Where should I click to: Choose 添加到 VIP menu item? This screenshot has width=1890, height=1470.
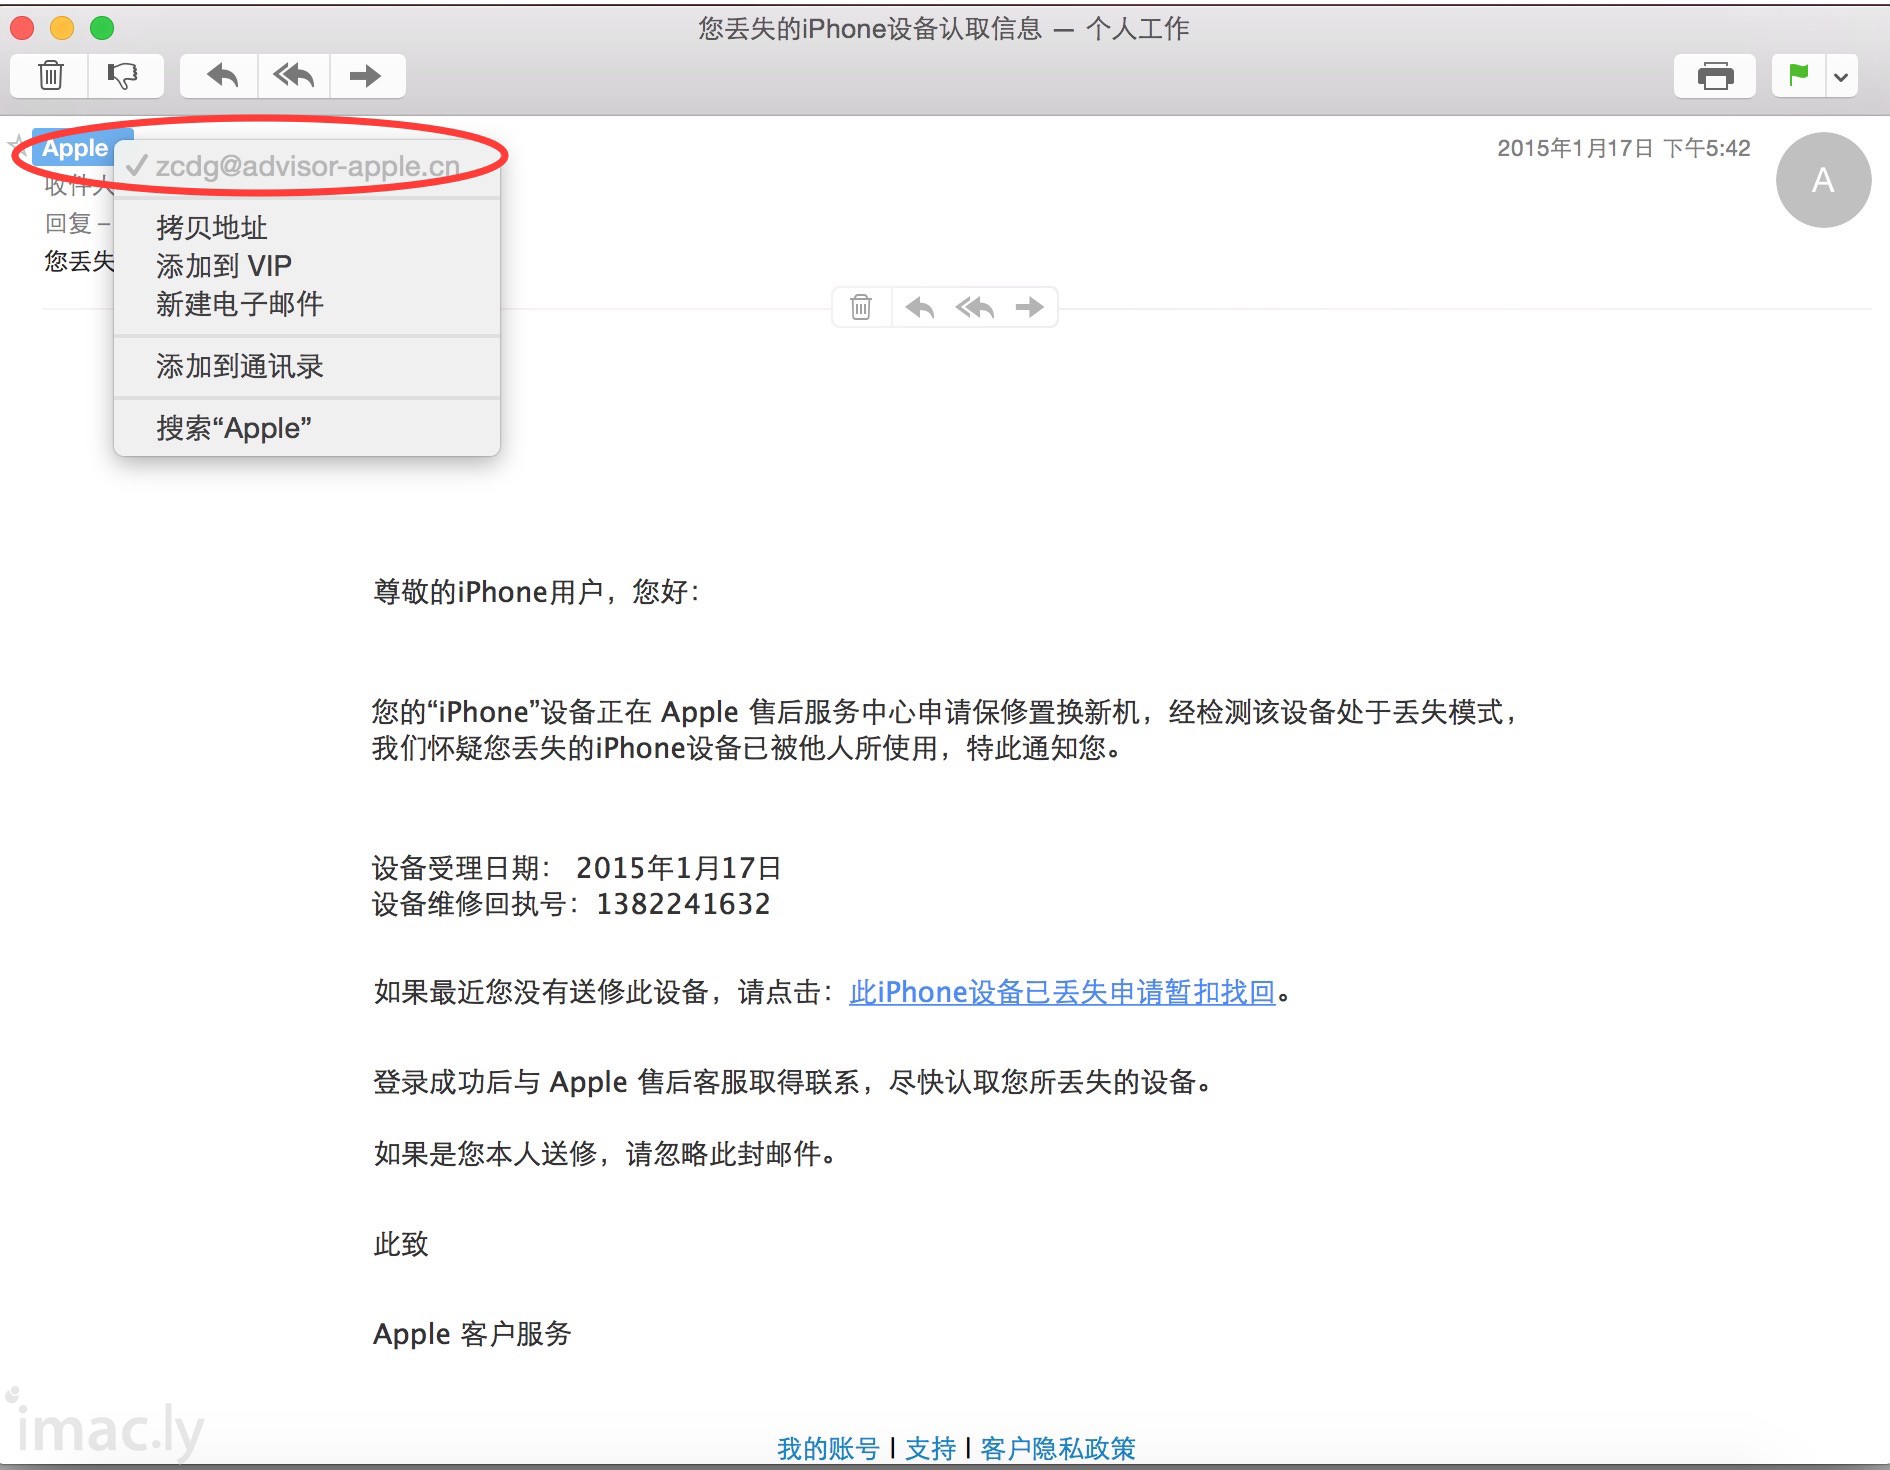pos(307,266)
